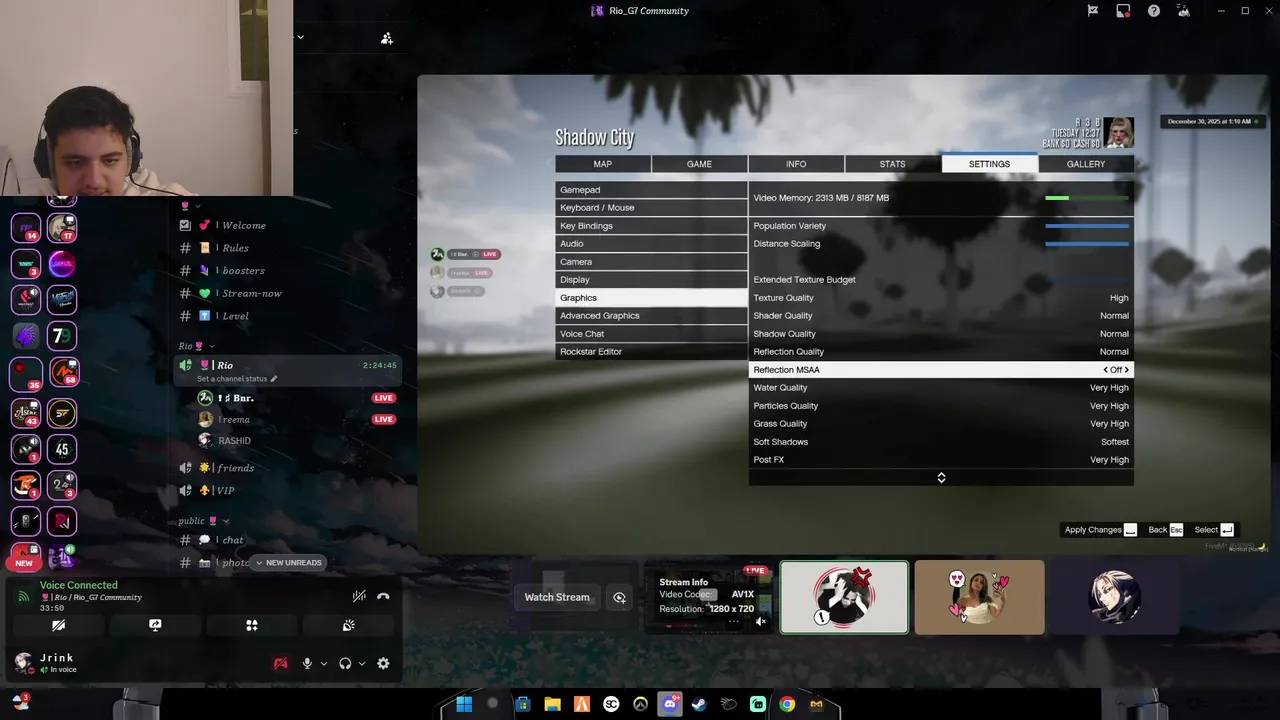Unmute the stream preview speaker icon

(x=760, y=621)
